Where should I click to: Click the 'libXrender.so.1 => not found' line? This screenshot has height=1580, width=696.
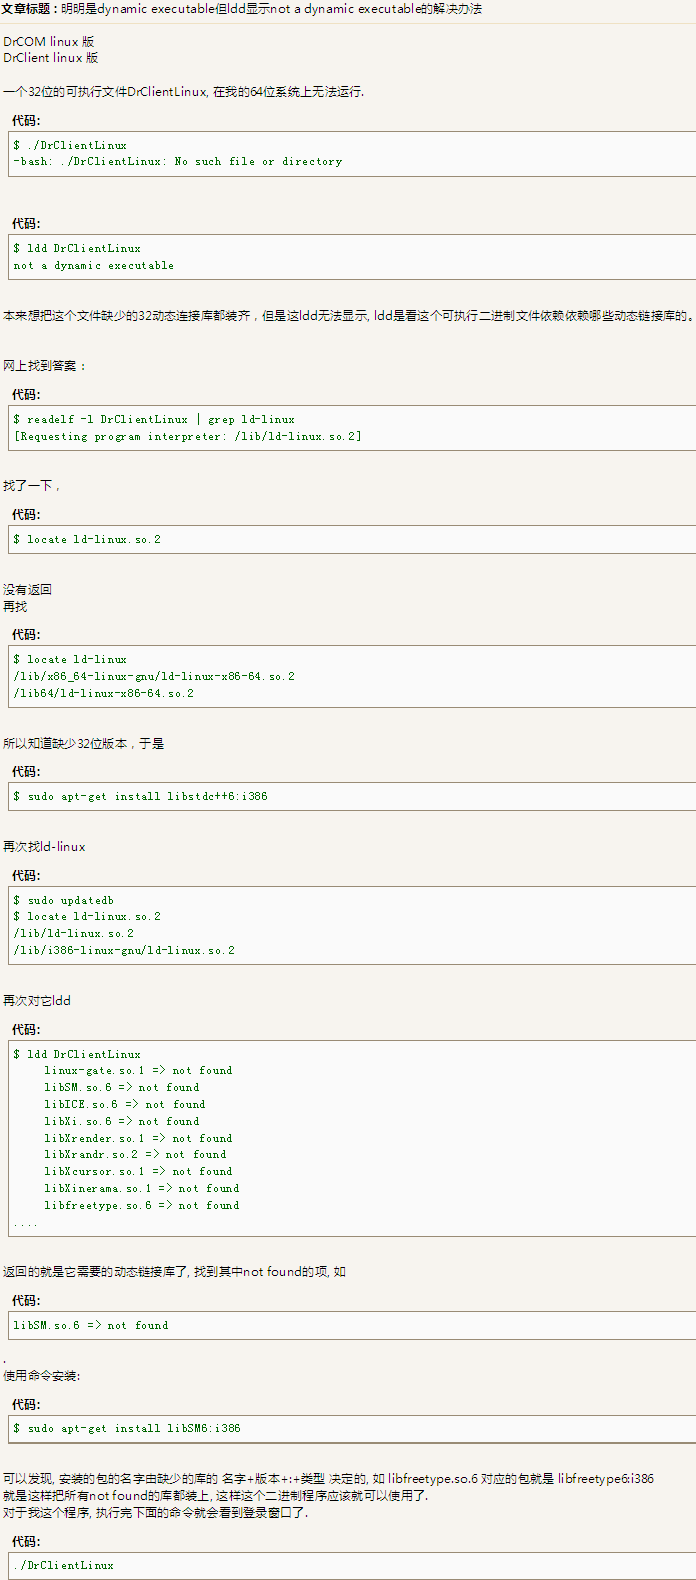tap(138, 1139)
